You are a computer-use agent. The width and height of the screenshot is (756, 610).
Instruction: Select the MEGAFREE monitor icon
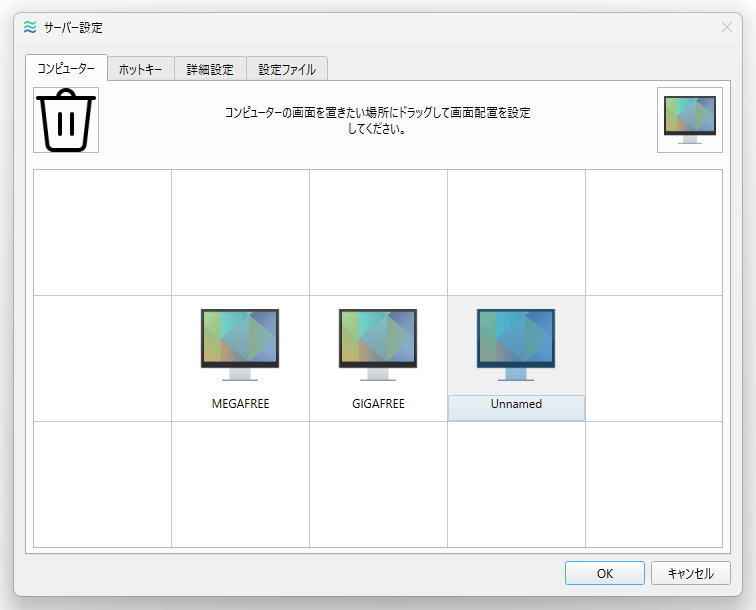pyautogui.click(x=240, y=345)
